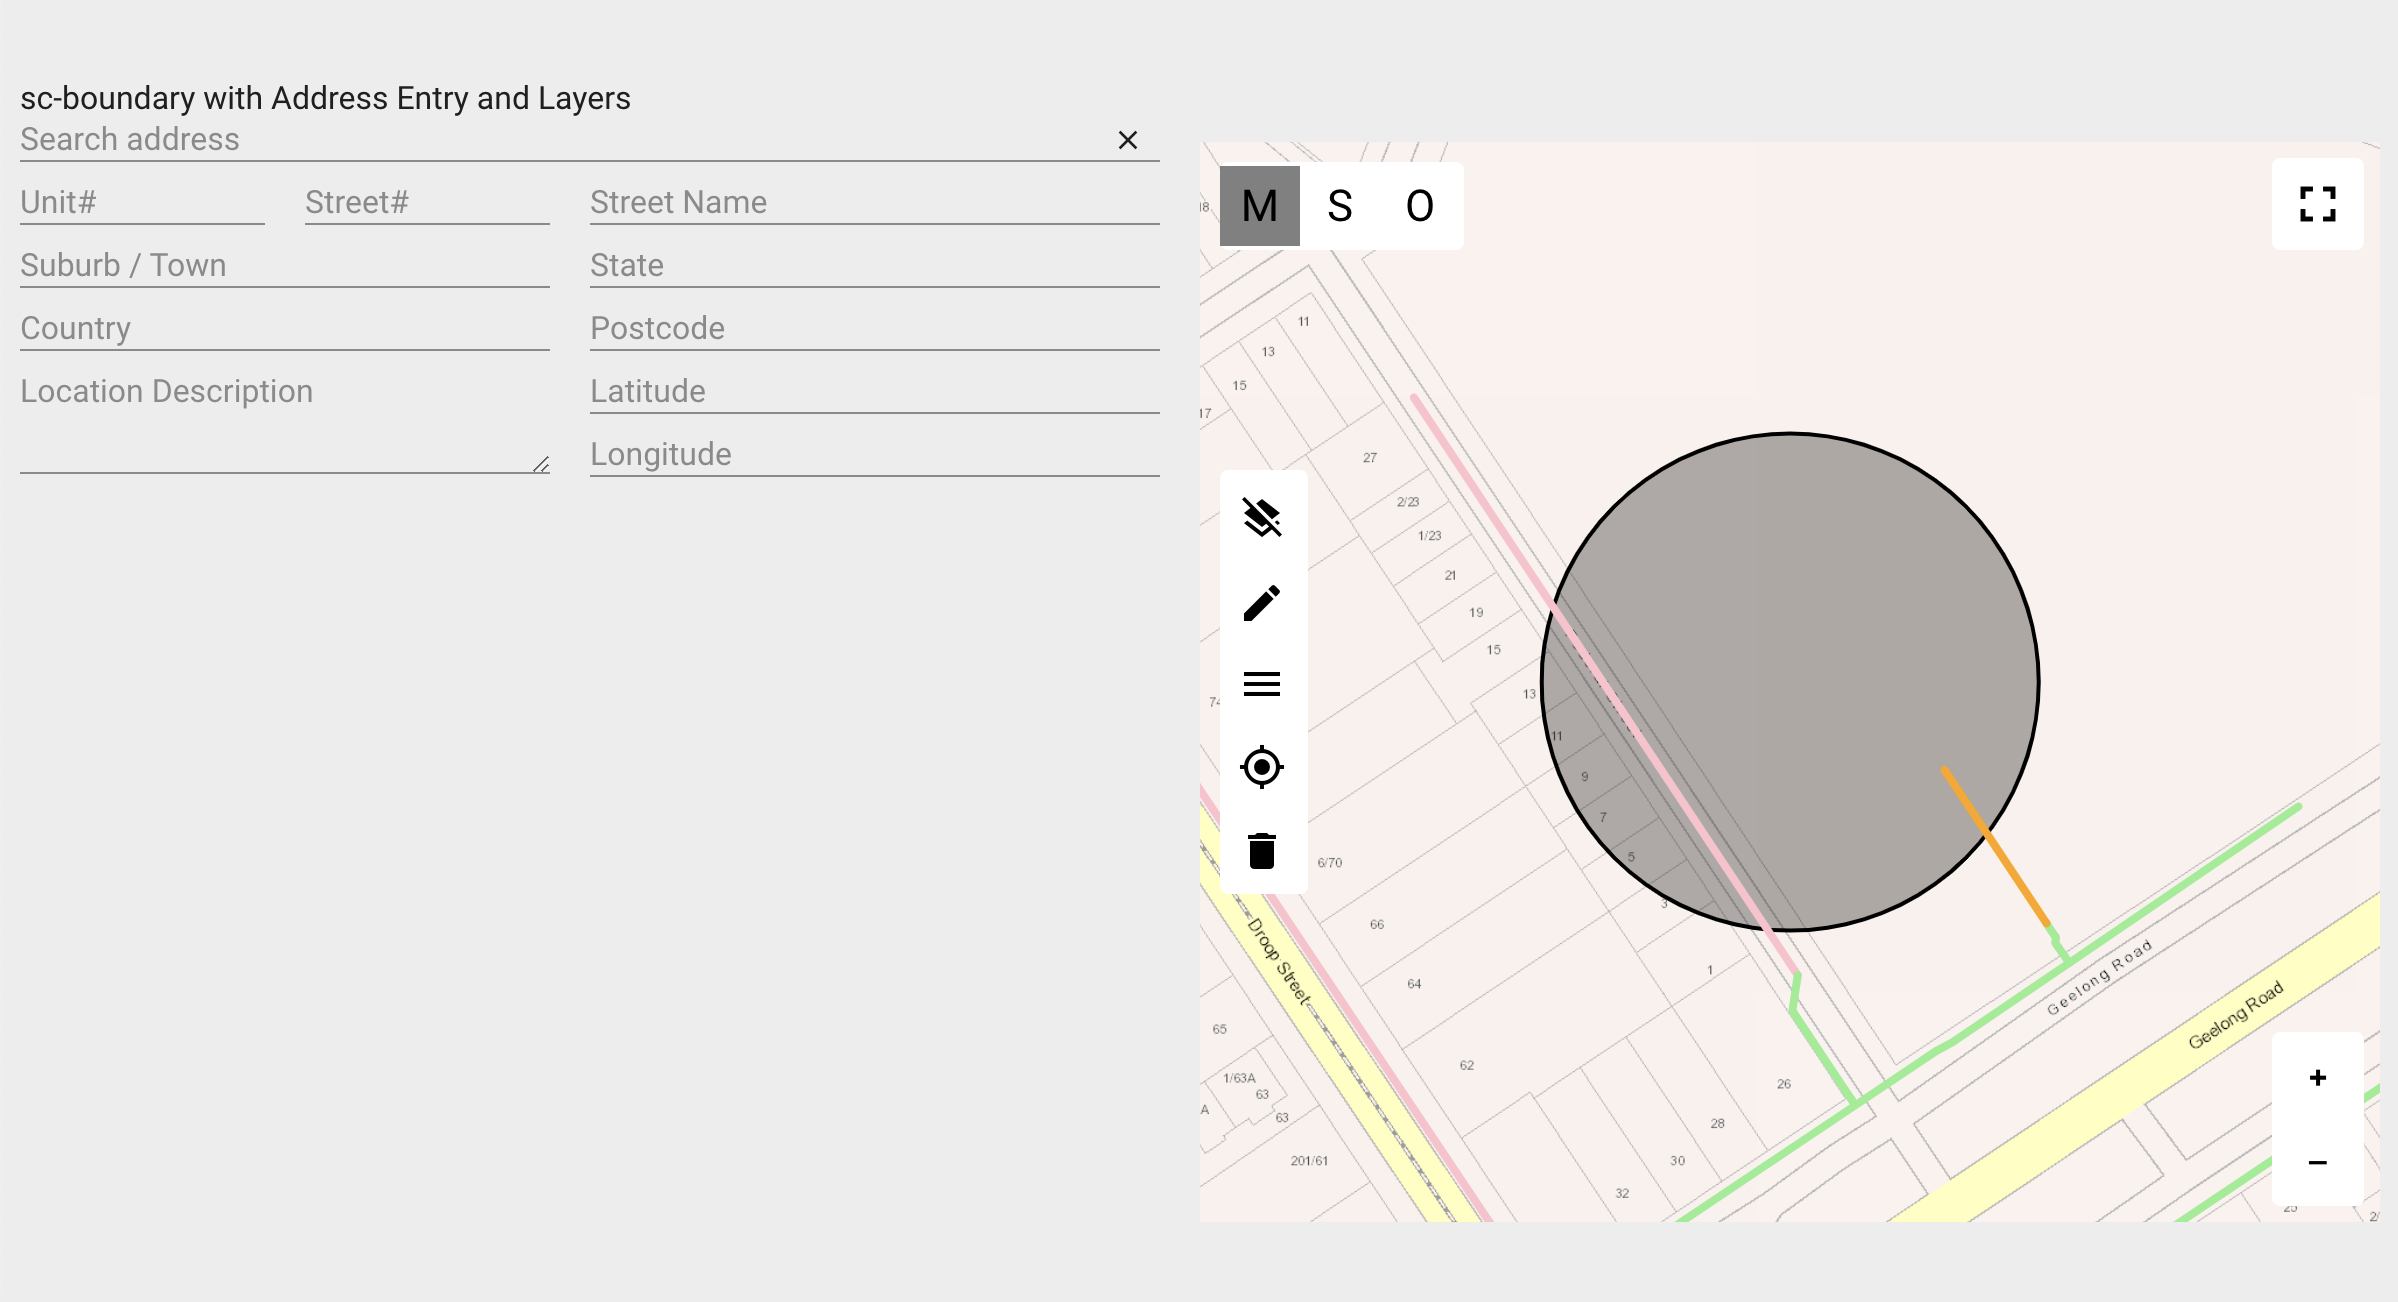Select the pencil draw tool

(1262, 603)
